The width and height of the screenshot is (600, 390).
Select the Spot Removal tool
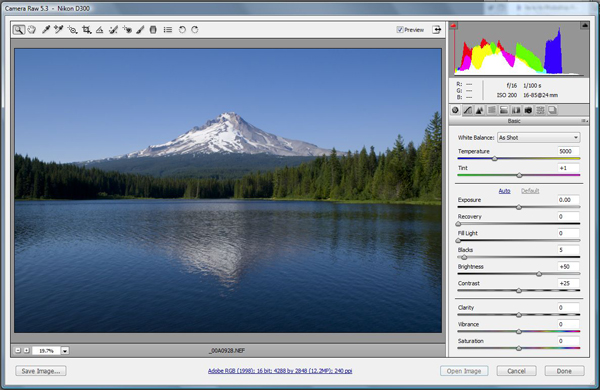tap(113, 29)
